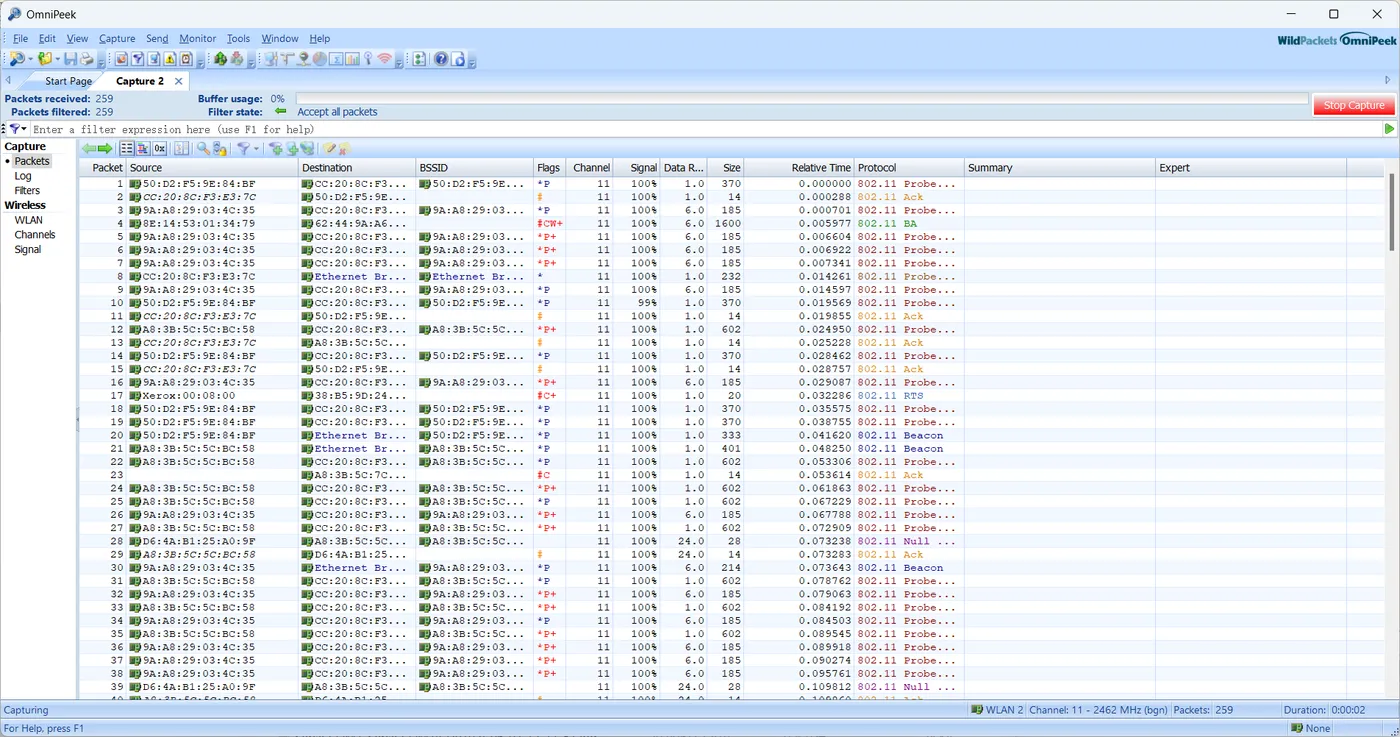Click the Protocol column header

[909, 168]
